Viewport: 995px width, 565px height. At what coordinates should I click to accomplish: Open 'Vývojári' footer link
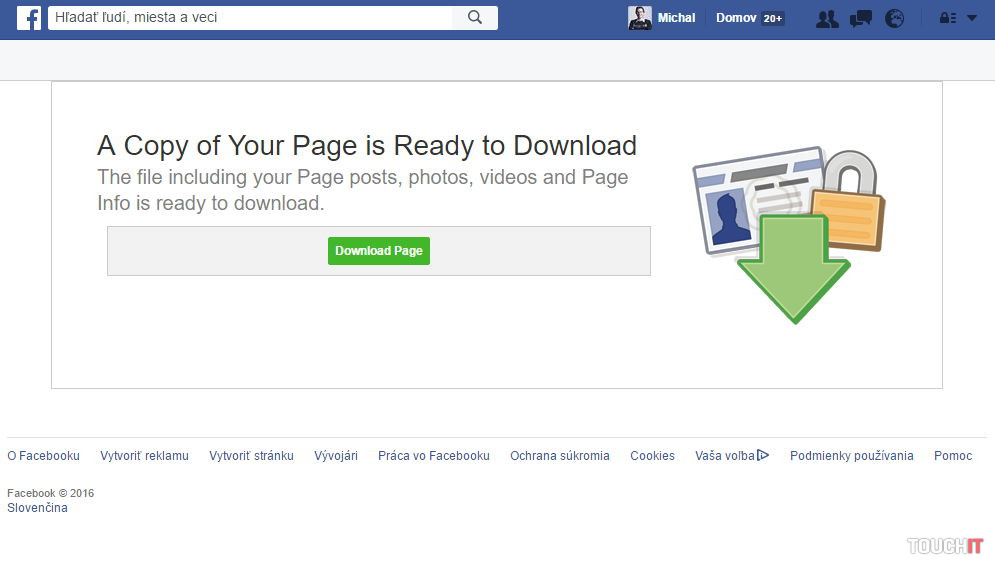(x=336, y=456)
